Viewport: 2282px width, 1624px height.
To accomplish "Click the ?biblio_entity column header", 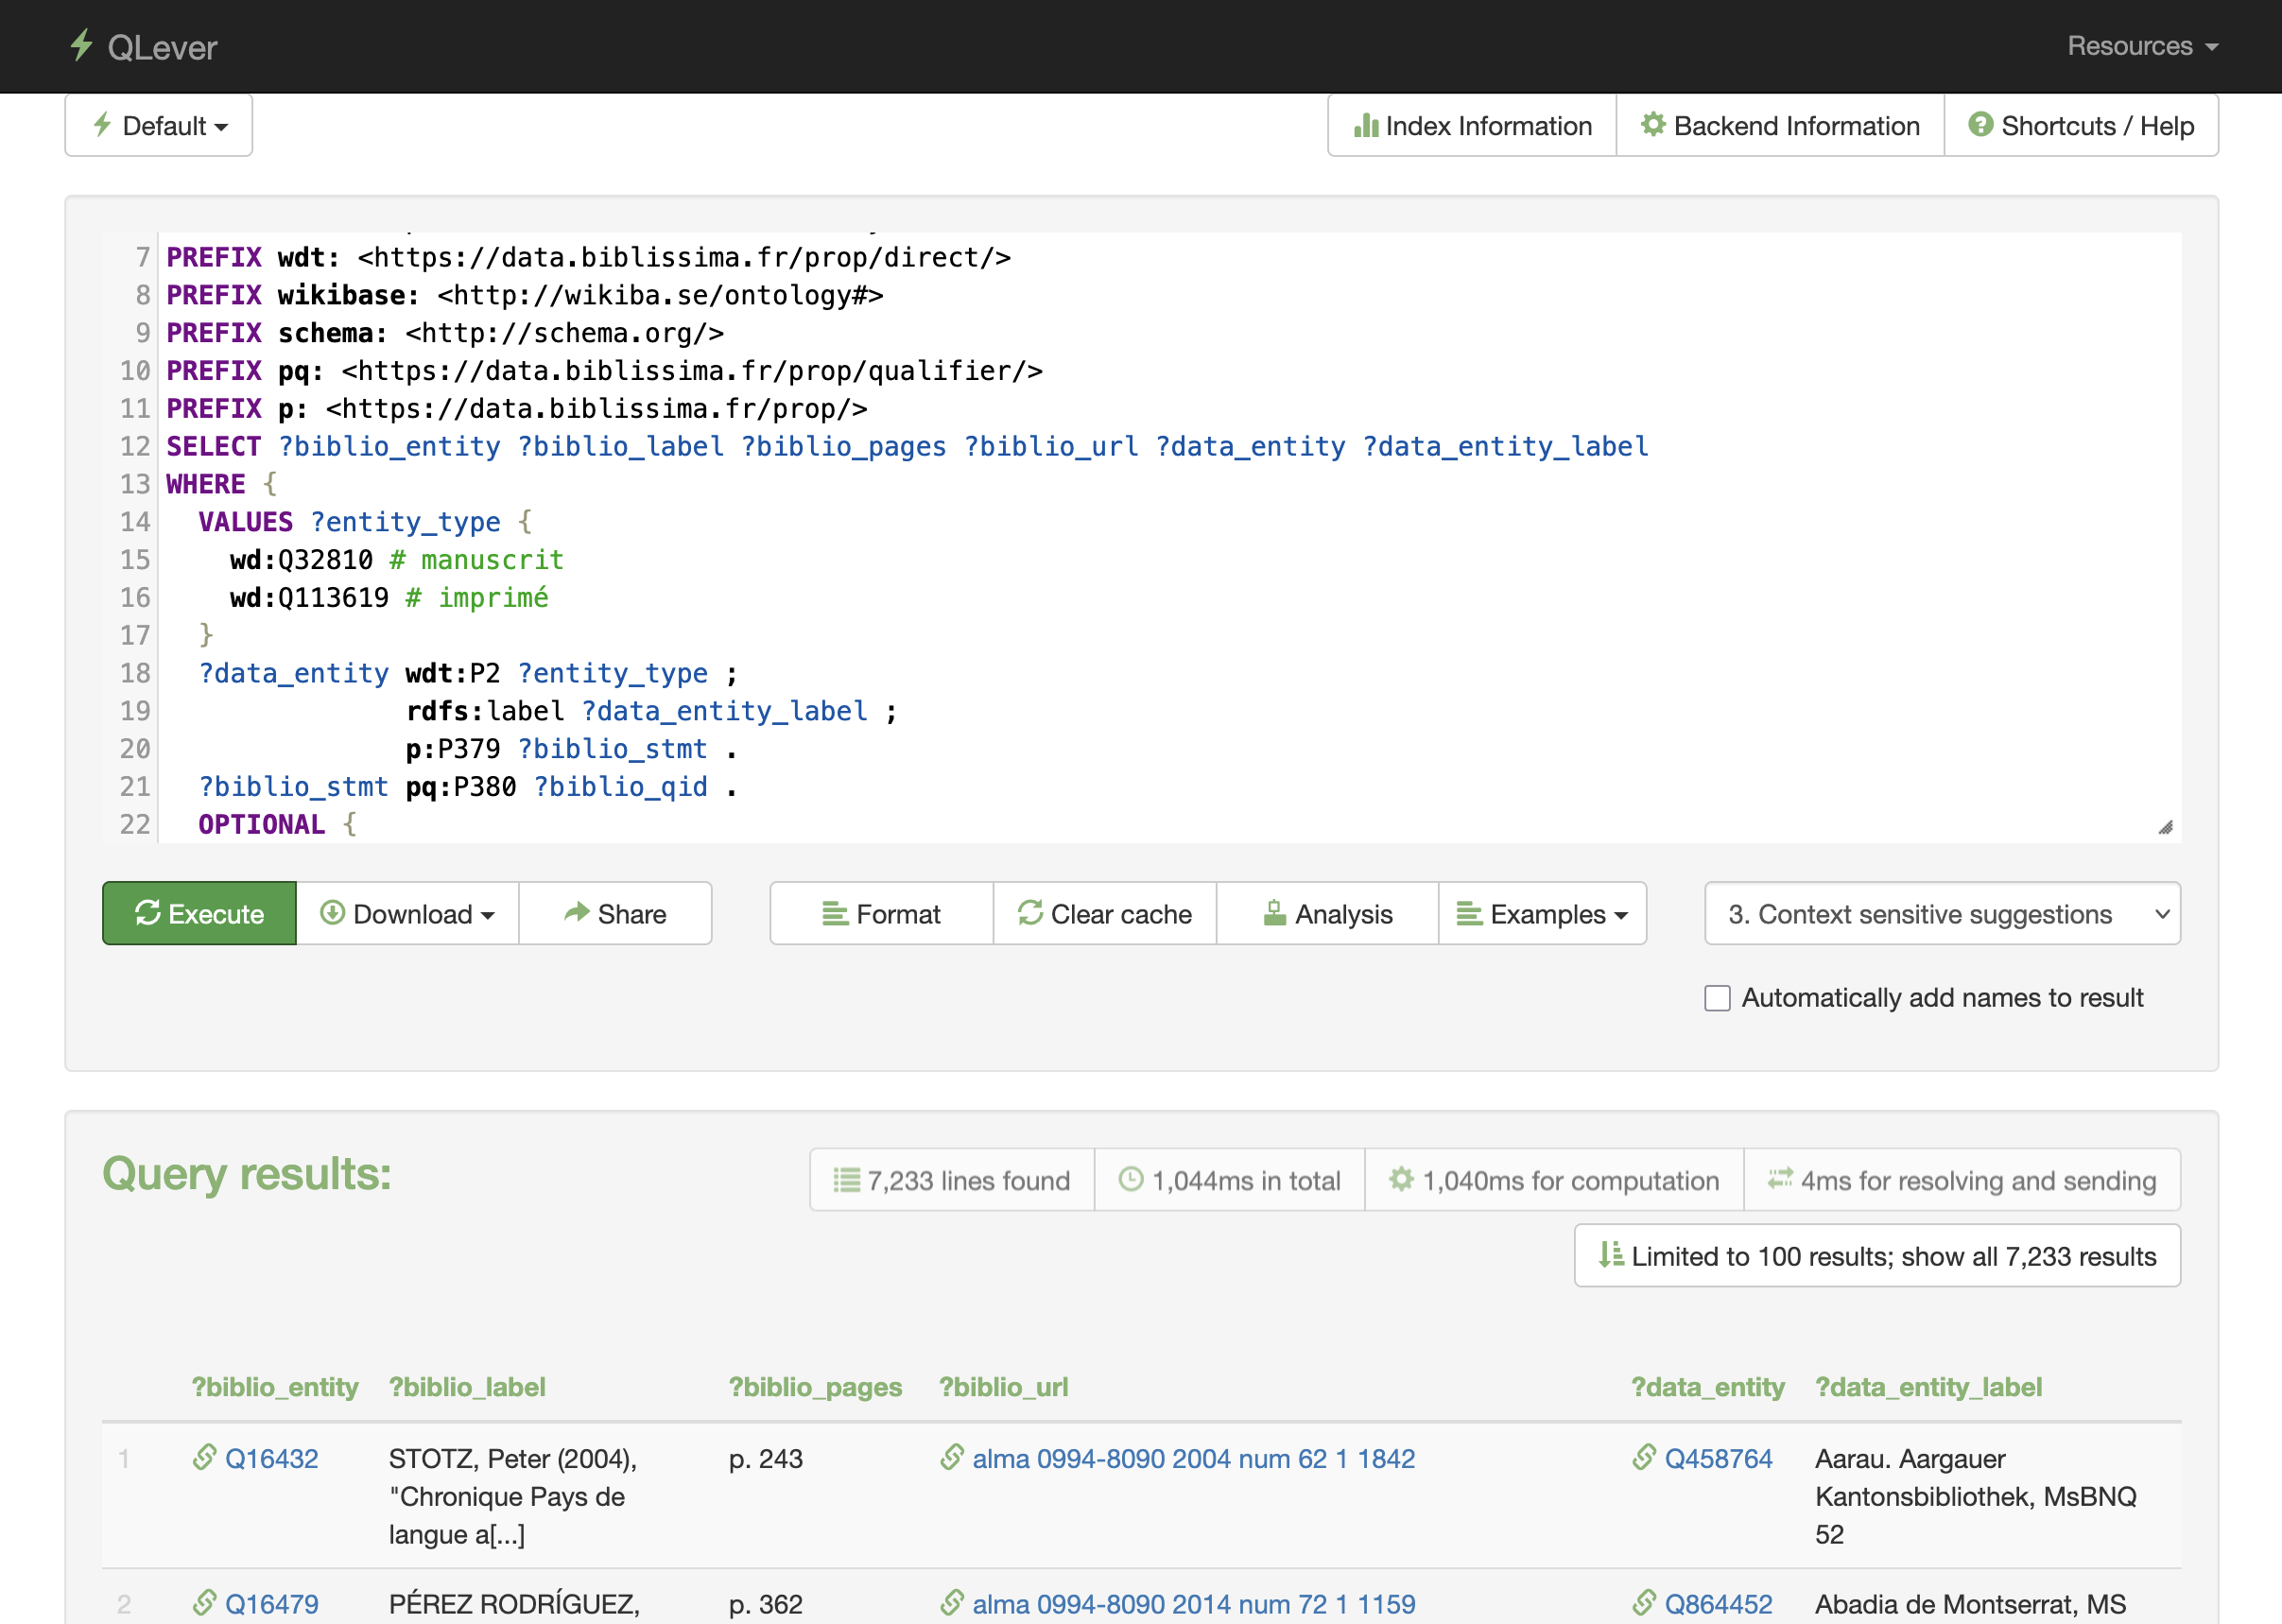I will pos(275,1386).
